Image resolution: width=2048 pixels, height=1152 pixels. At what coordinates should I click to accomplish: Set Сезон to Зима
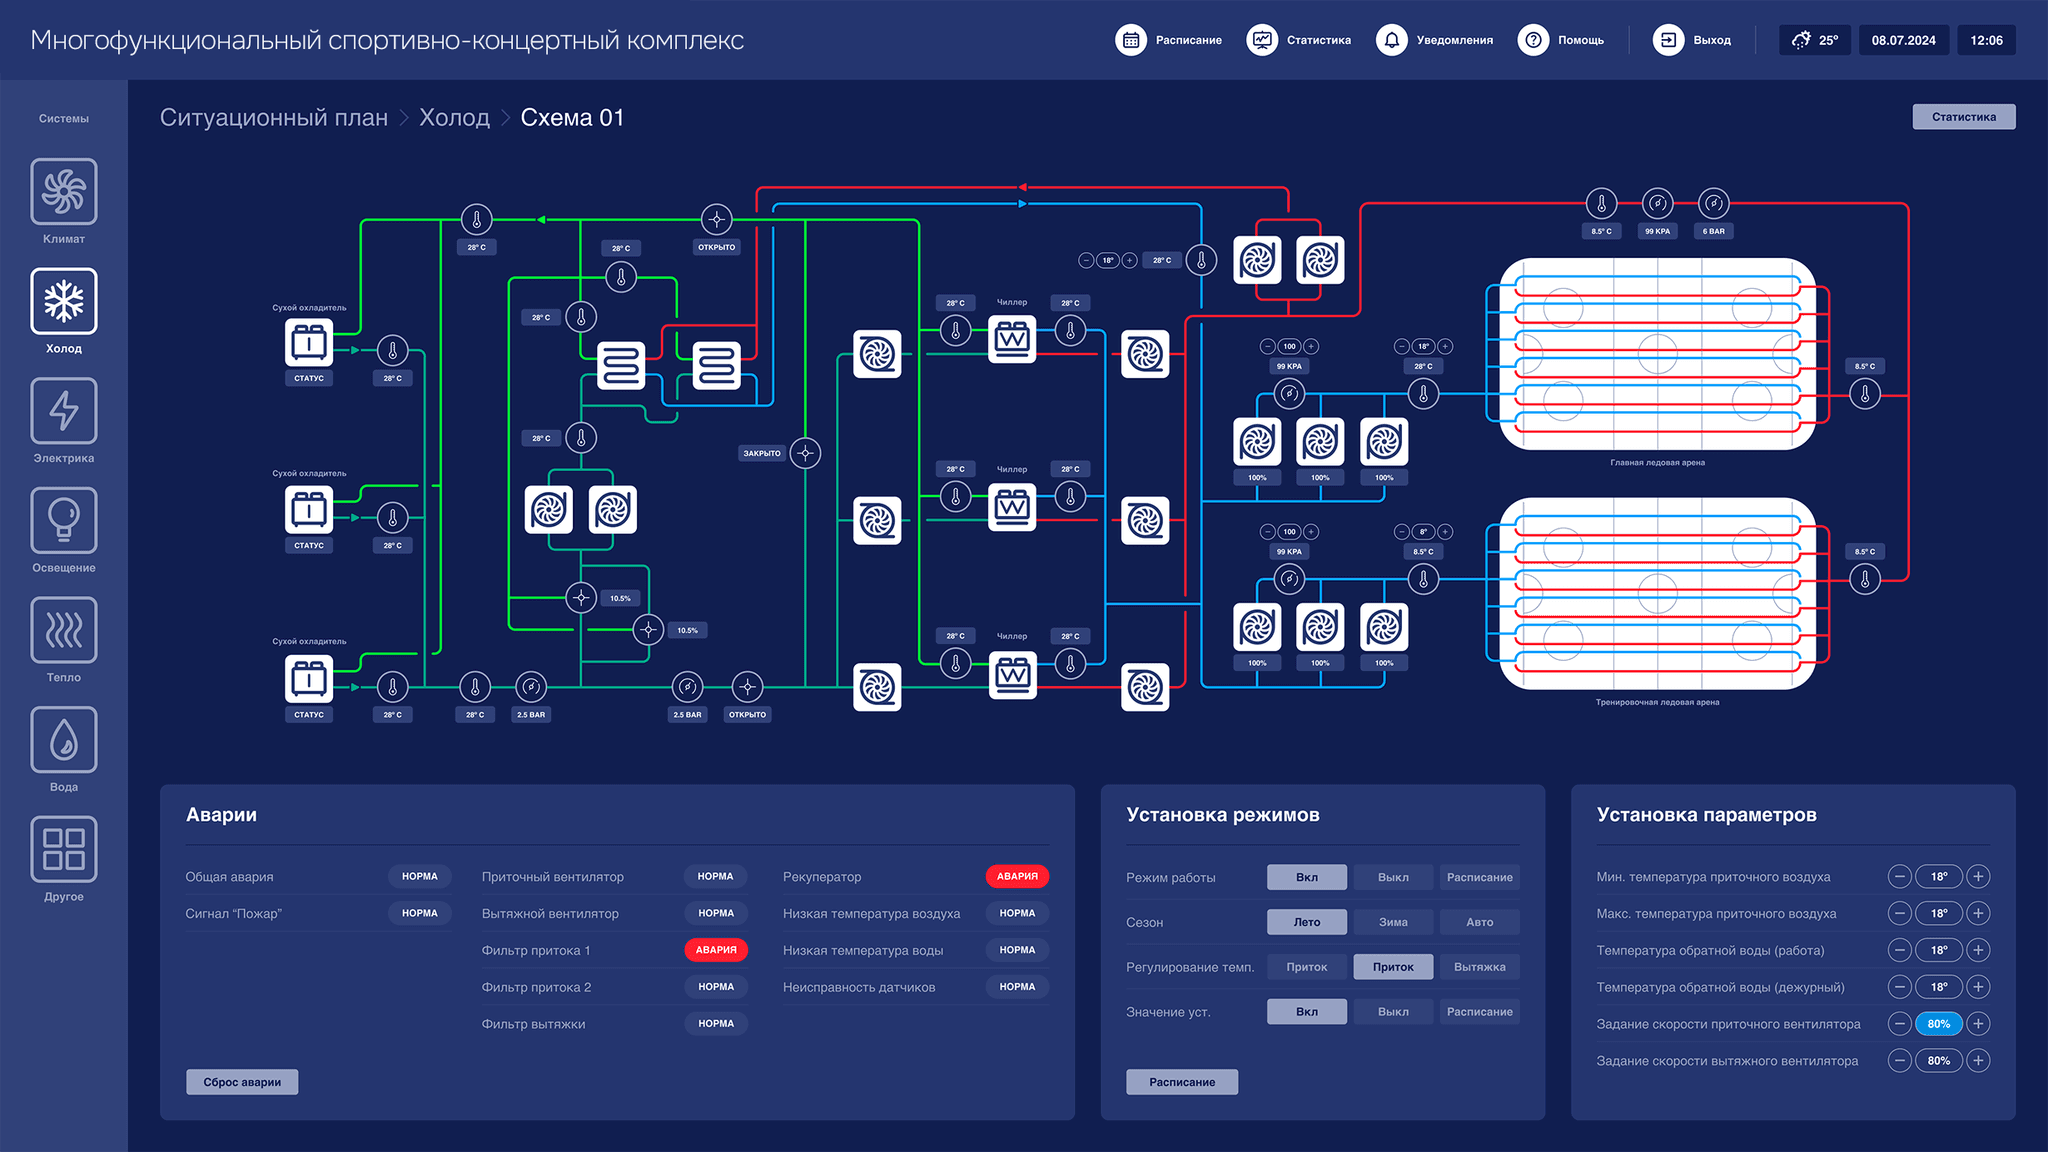tap(1393, 921)
